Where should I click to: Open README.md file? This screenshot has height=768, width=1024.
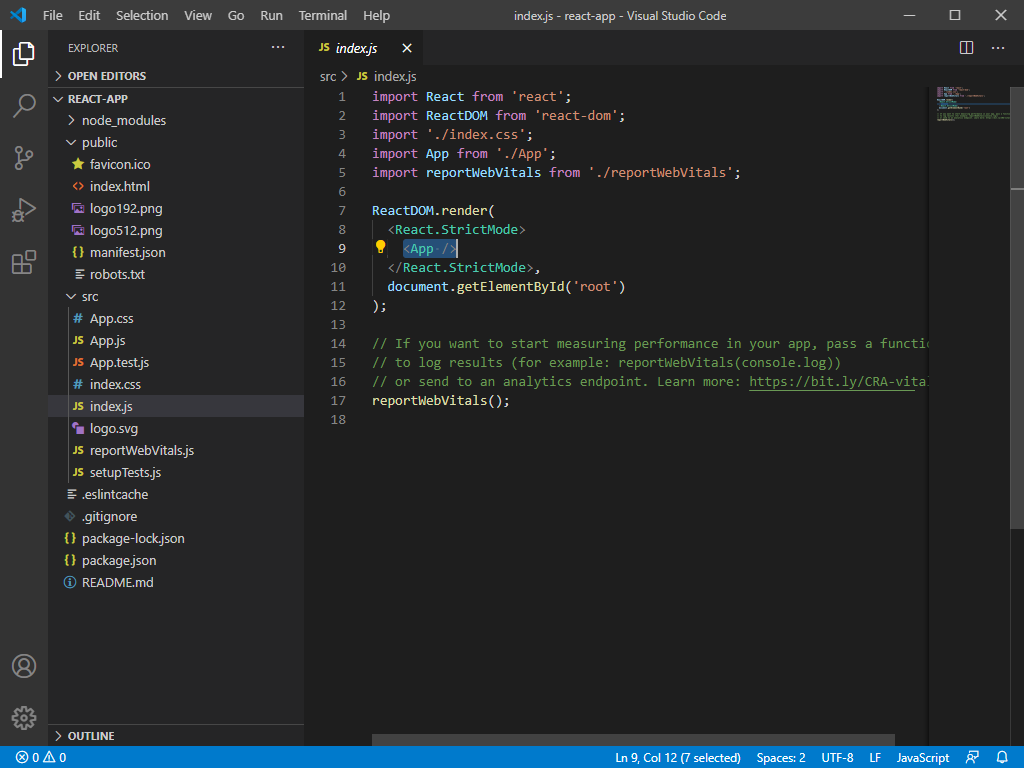[176, 583]
